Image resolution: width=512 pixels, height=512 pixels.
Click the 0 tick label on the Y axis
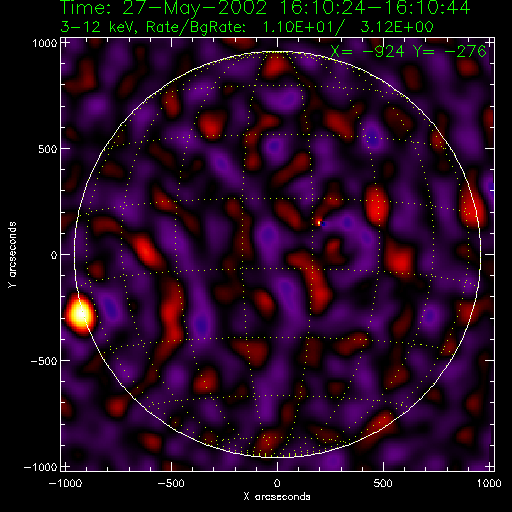[x=54, y=255]
